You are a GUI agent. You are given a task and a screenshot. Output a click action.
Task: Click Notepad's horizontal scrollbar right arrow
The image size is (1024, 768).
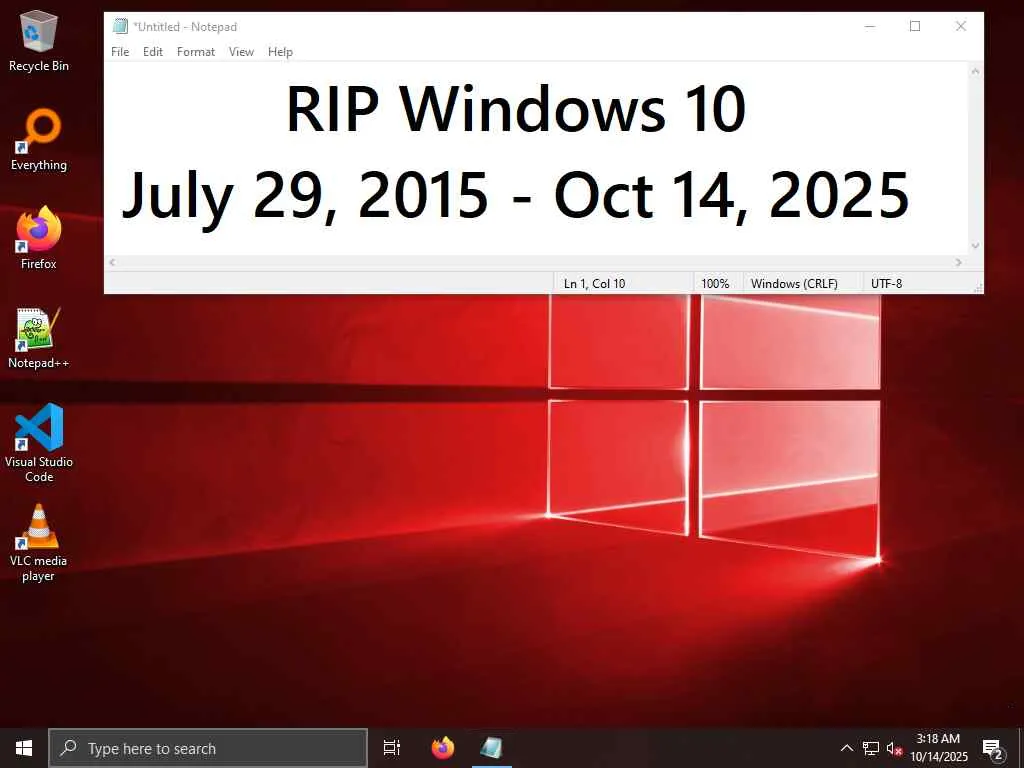(x=959, y=262)
